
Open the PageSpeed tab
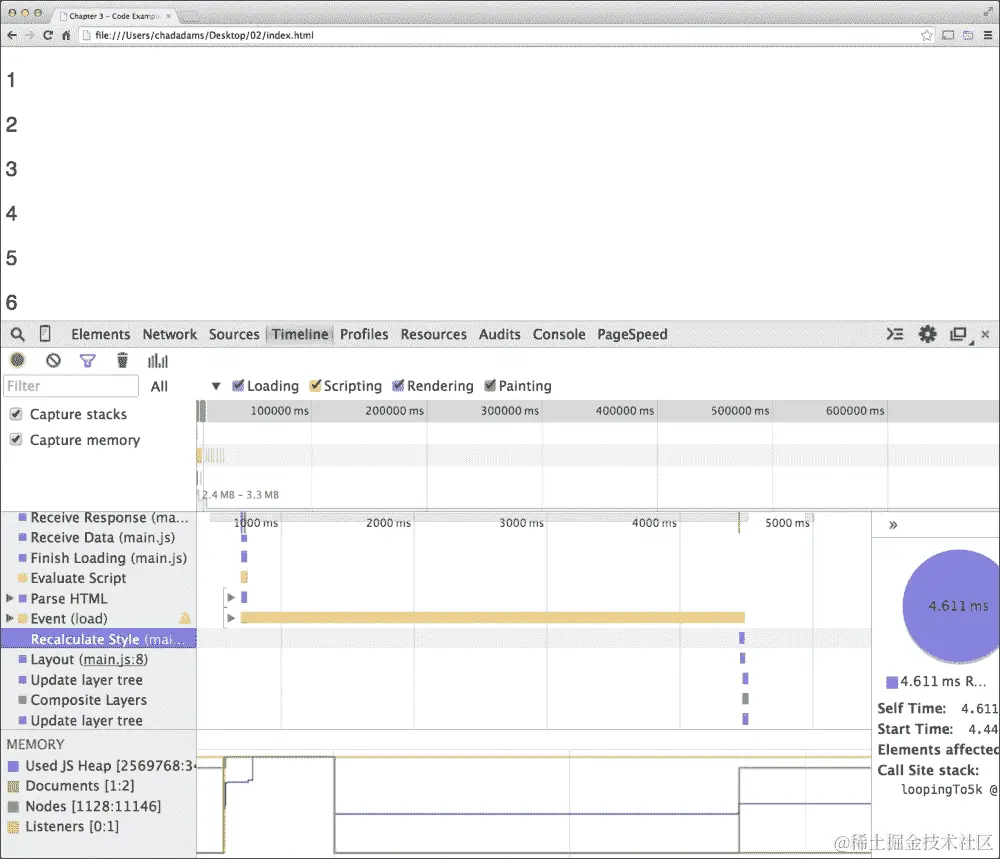tap(632, 334)
